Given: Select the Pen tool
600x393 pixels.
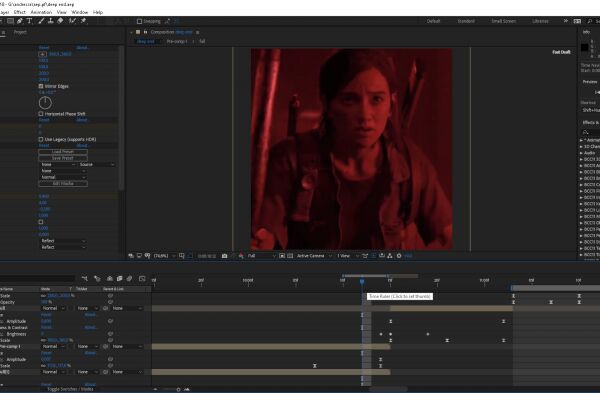Looking at the screenshot, I should coord(20,21).
